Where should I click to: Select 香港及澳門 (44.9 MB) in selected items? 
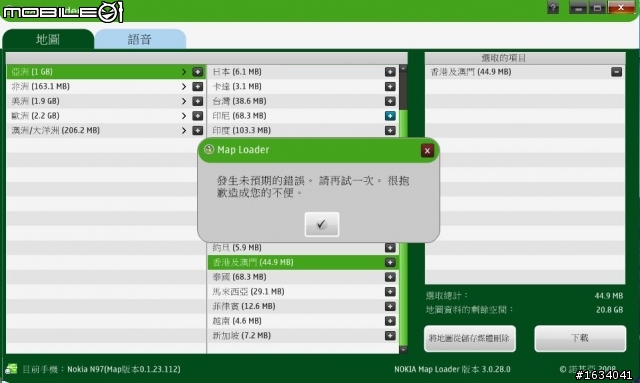coord(525,72)
